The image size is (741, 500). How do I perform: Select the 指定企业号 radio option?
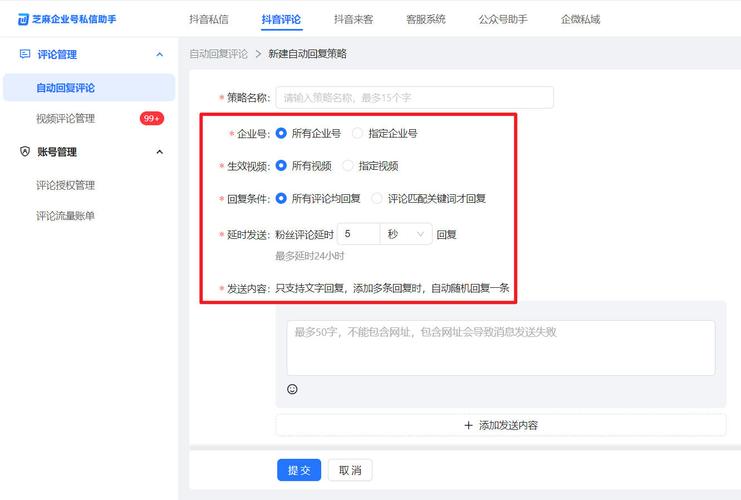[358, 133]
